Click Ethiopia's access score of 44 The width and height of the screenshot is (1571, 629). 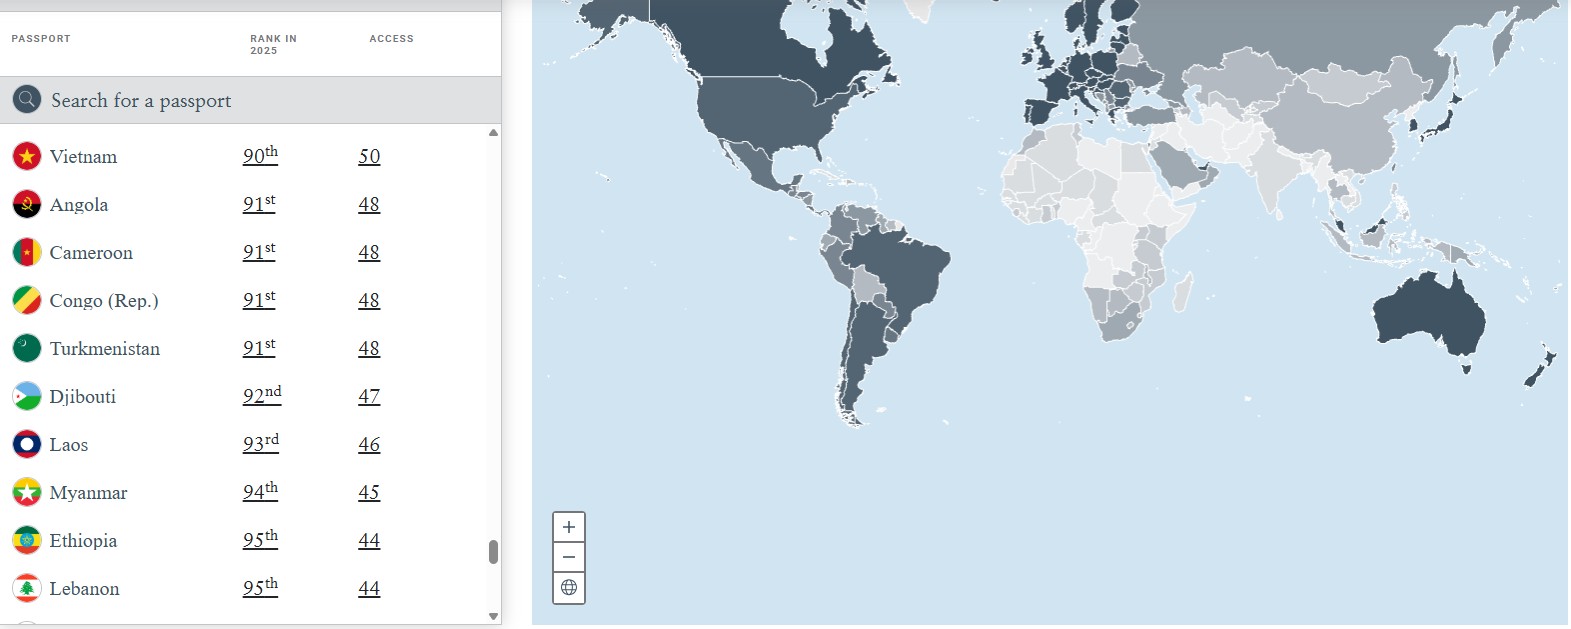tap(369, 541)
